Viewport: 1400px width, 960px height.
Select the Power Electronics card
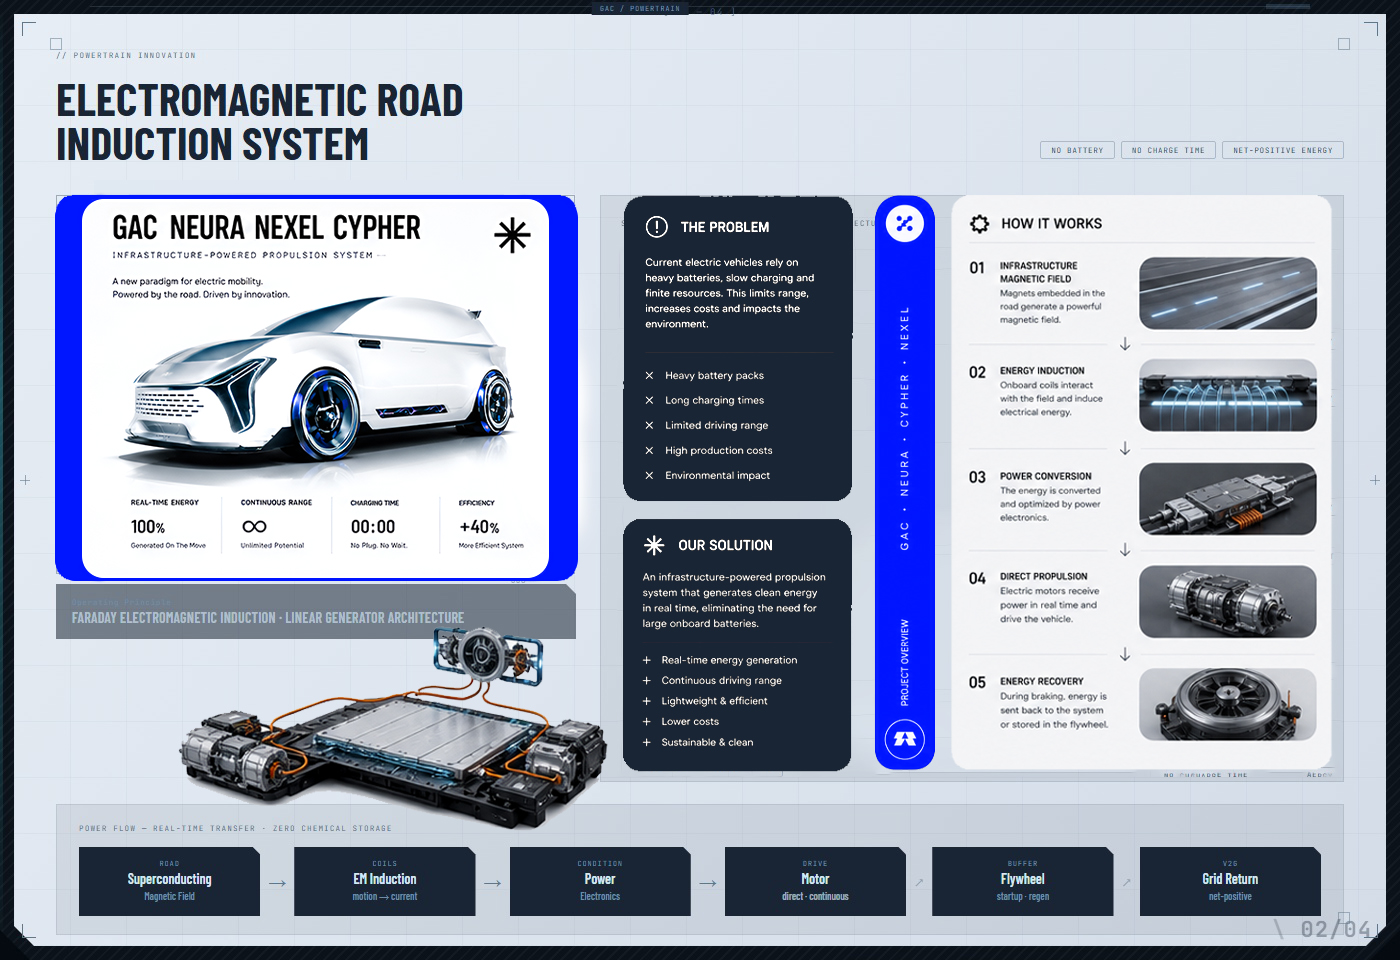pyautogui.click(x=600, y=881)
